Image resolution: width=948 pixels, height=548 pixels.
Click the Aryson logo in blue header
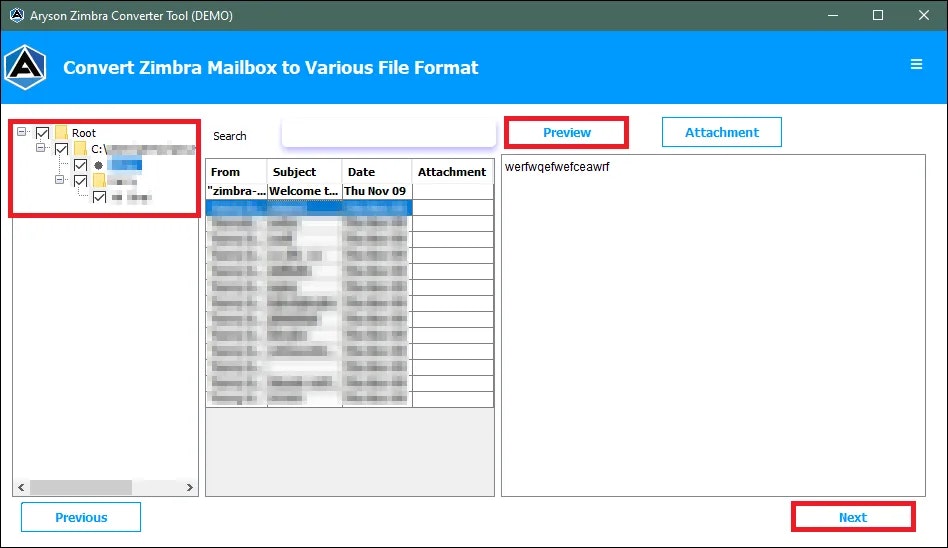tap(25, 67)
